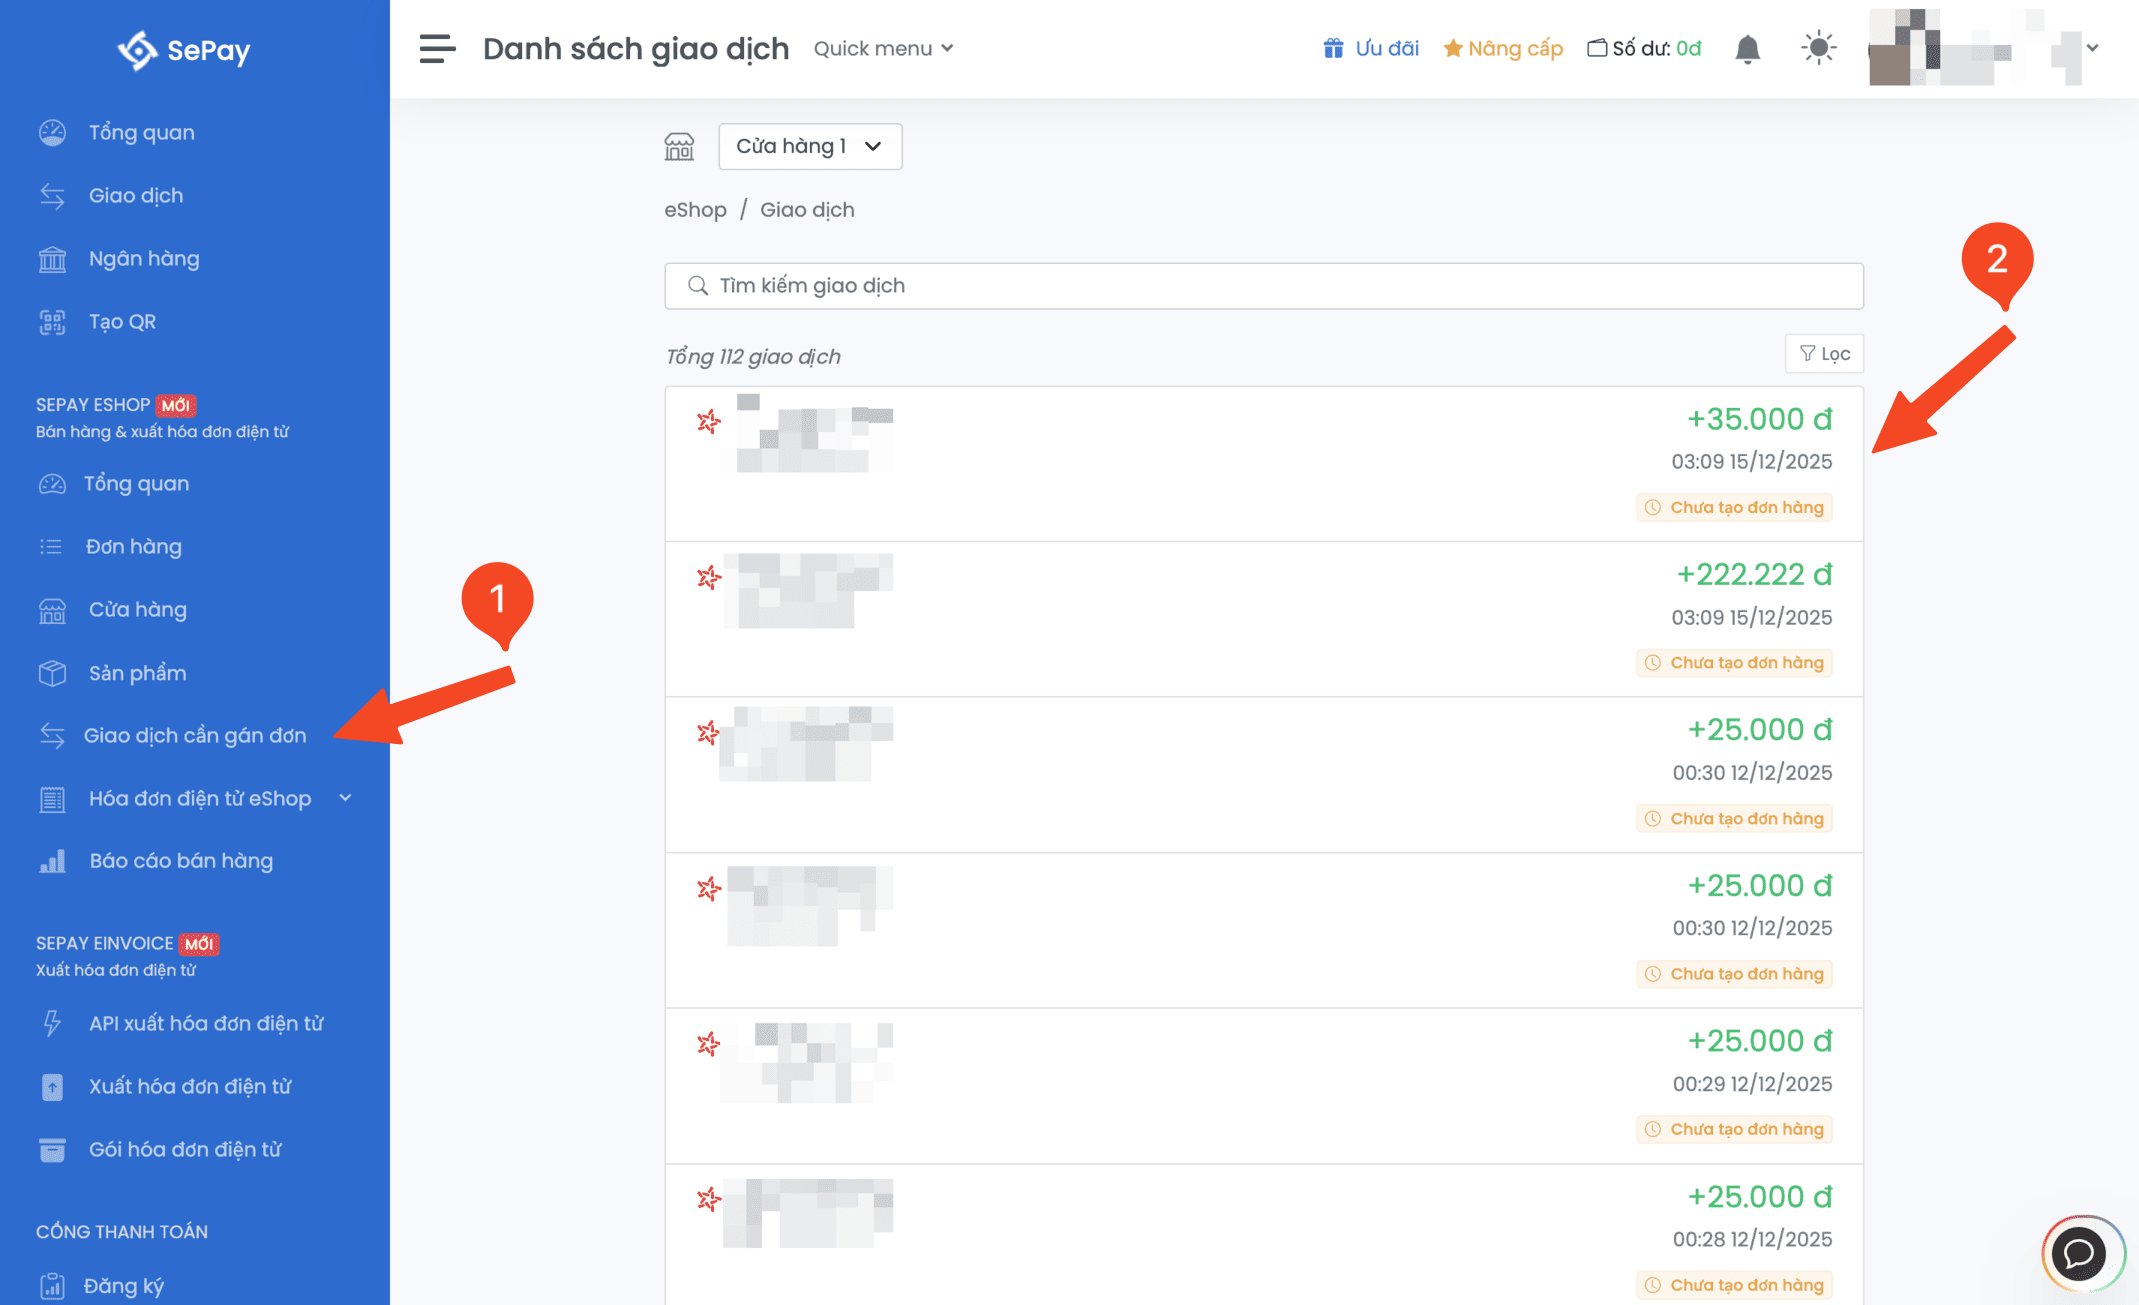
Task: Click the notification bell icon
Action: click(1747, 49)
